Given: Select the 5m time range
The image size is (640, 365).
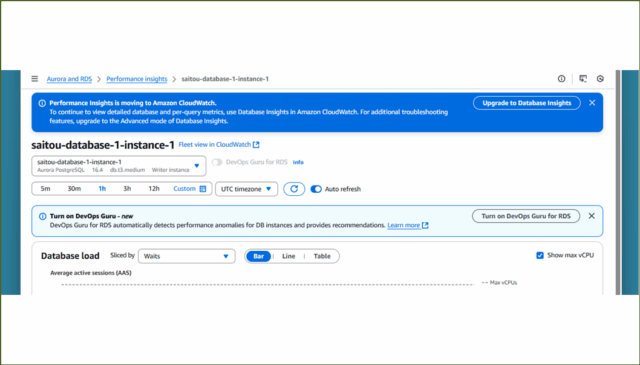Looking at the screenshot, I should point(45,189).
